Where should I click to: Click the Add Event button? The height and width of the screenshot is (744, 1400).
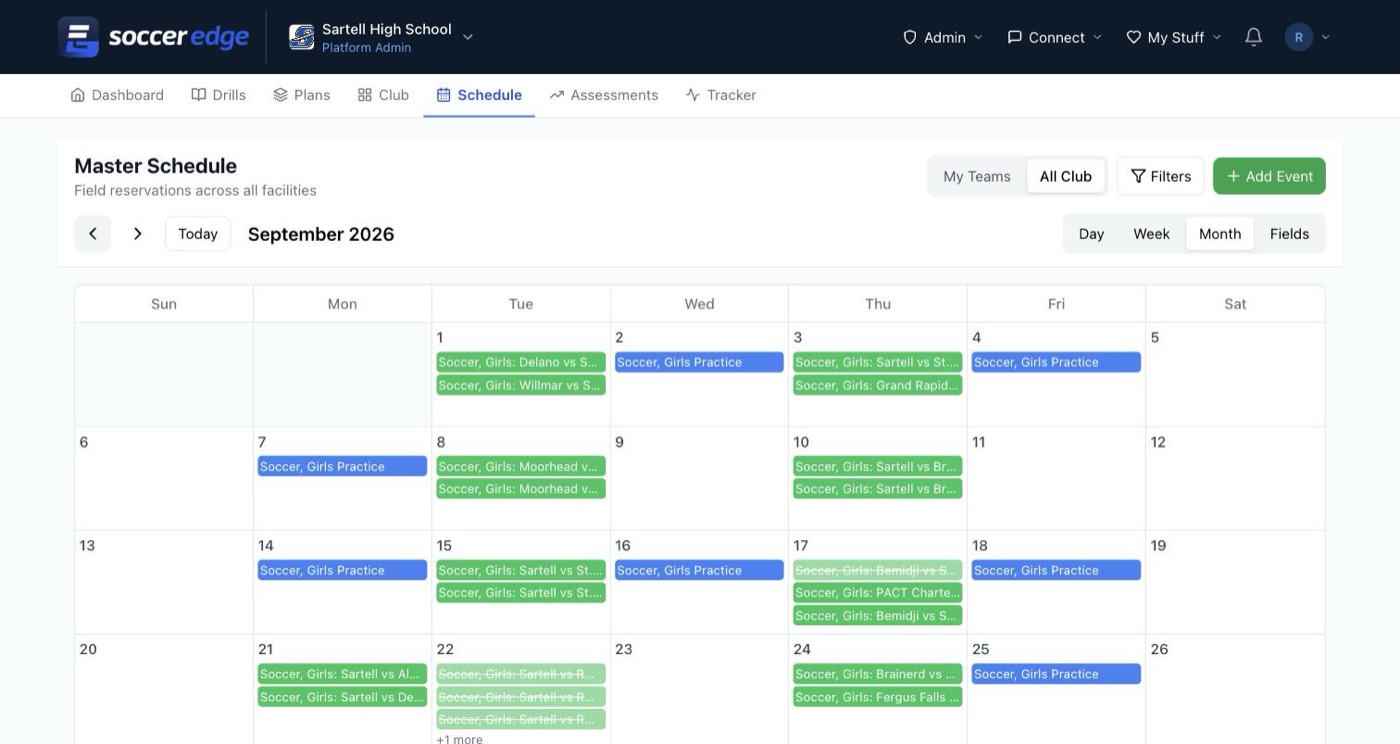1269,176
